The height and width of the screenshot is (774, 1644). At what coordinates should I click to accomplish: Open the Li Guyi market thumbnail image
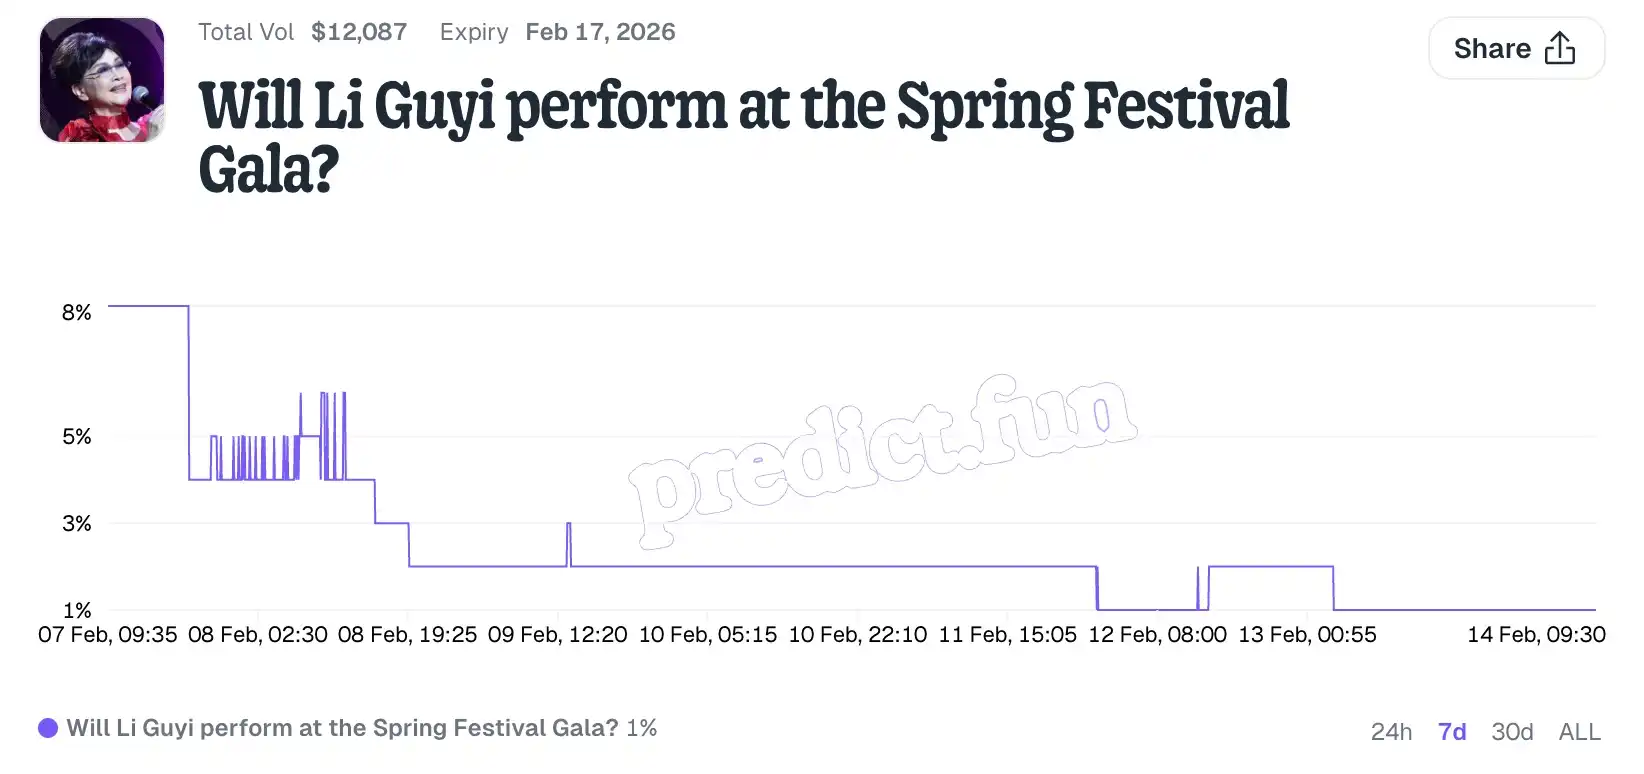point(102,80)
